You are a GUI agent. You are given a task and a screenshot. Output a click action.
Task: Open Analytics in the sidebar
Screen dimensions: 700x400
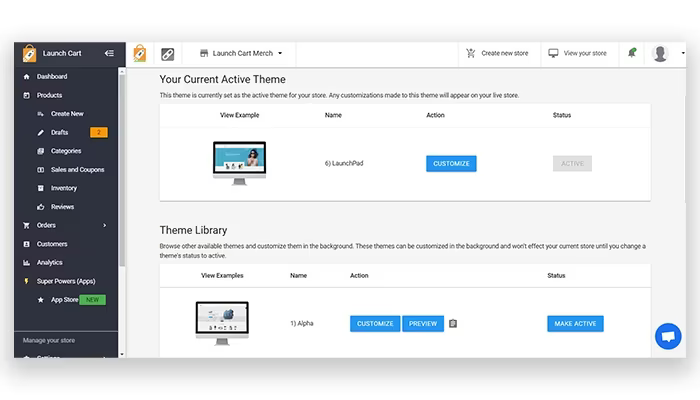[x=50, y=262]
